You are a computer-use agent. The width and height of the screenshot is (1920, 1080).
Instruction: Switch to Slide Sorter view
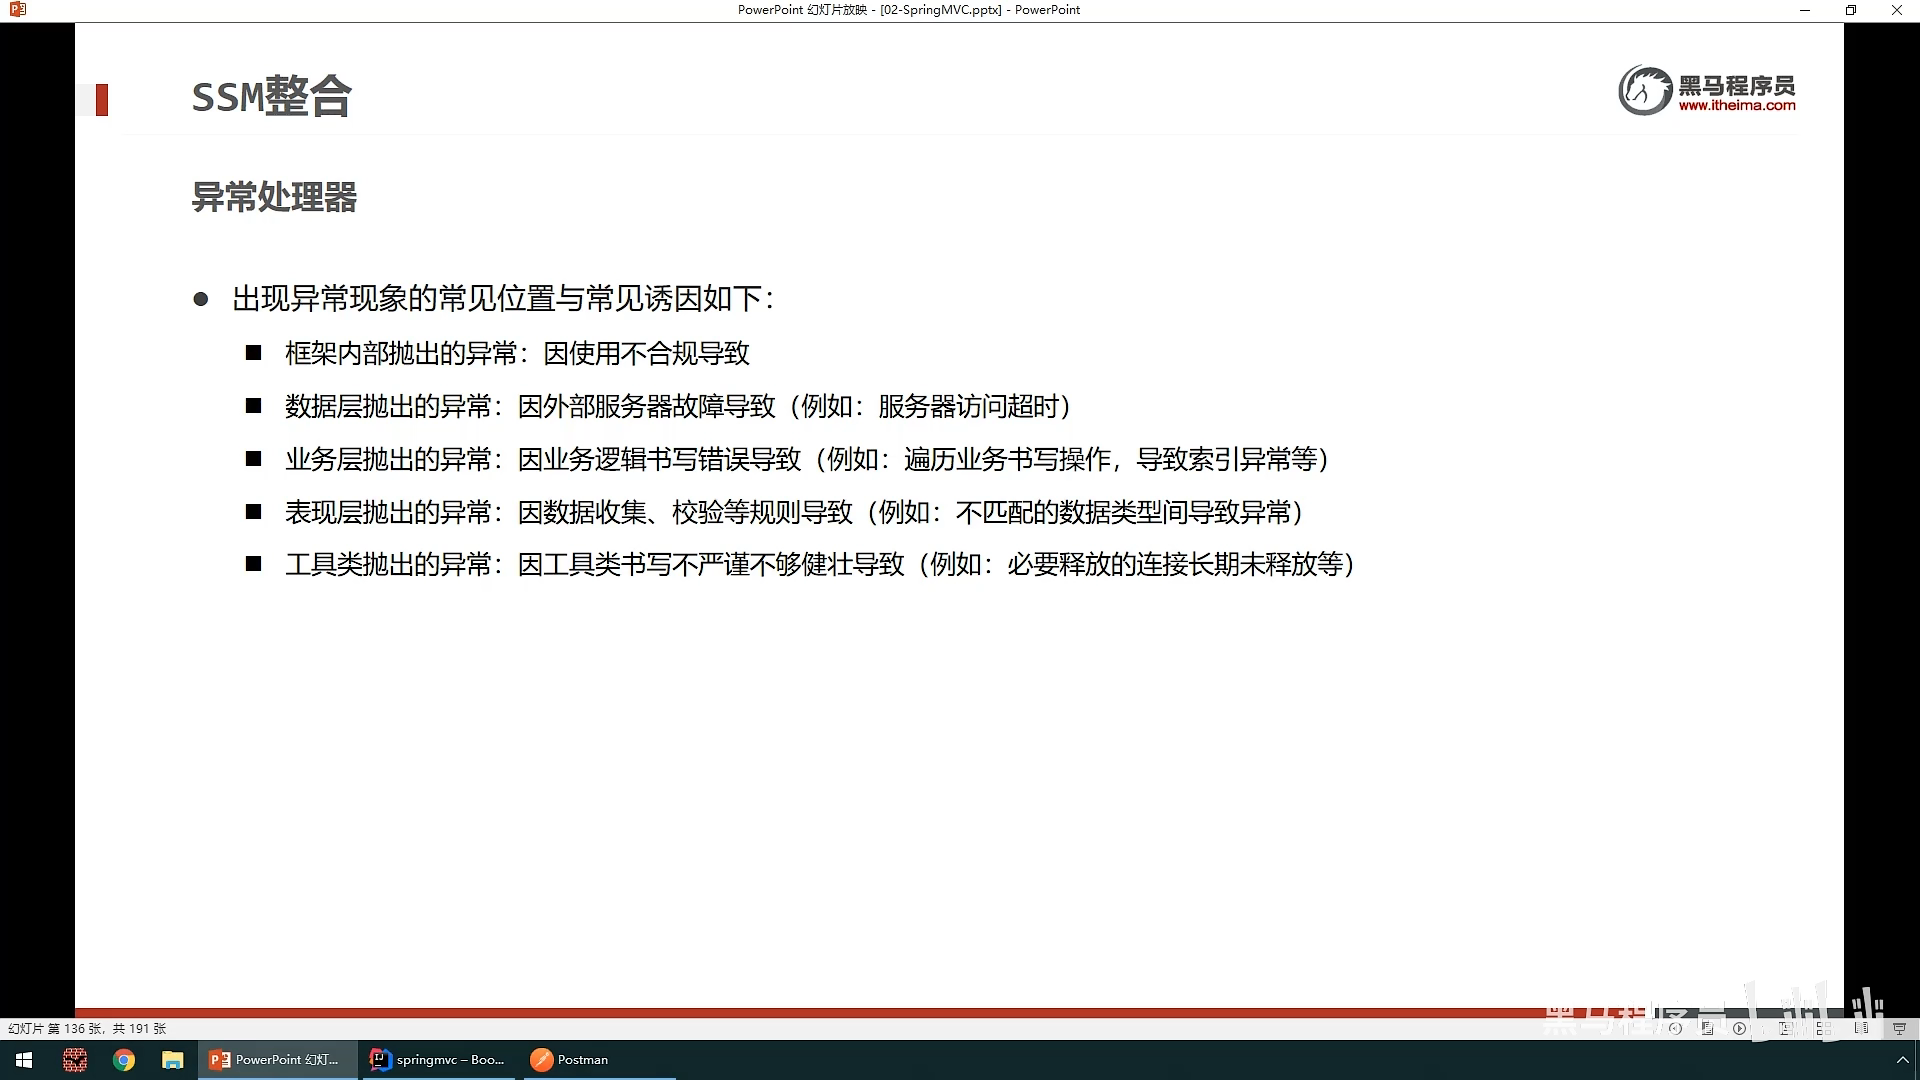pos(1824,1028)
